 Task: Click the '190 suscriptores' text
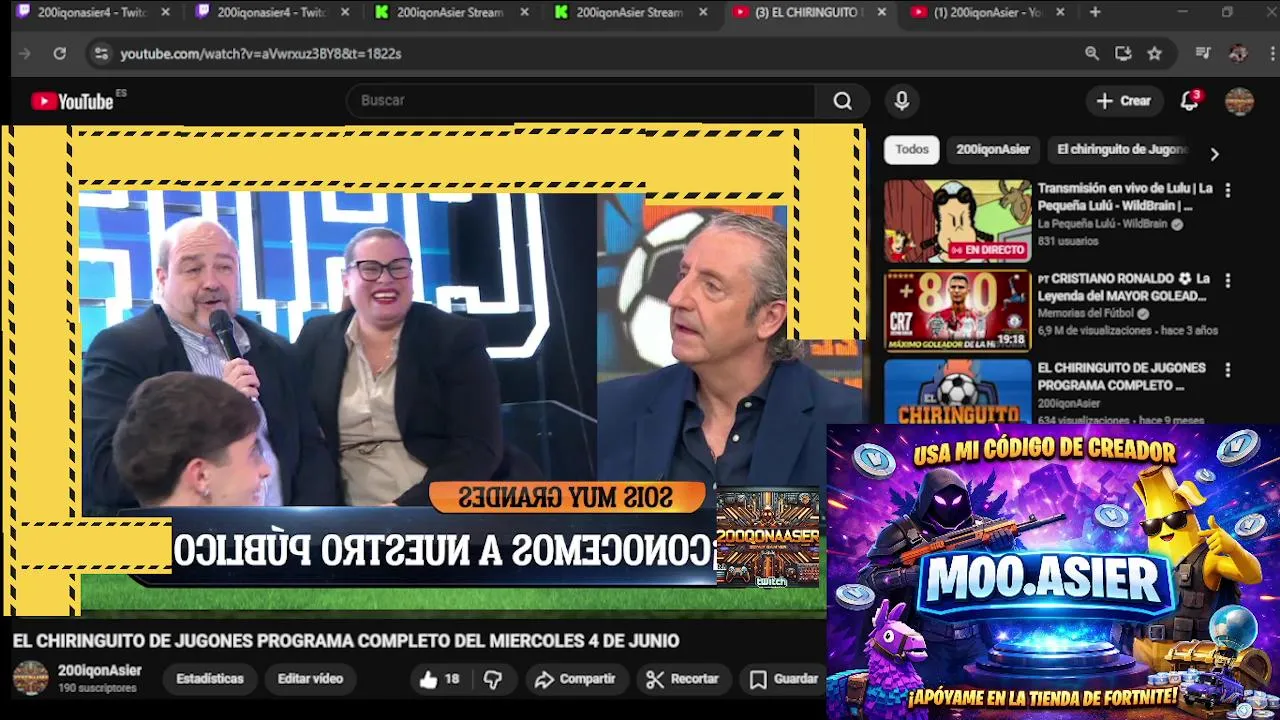(97, 689)
